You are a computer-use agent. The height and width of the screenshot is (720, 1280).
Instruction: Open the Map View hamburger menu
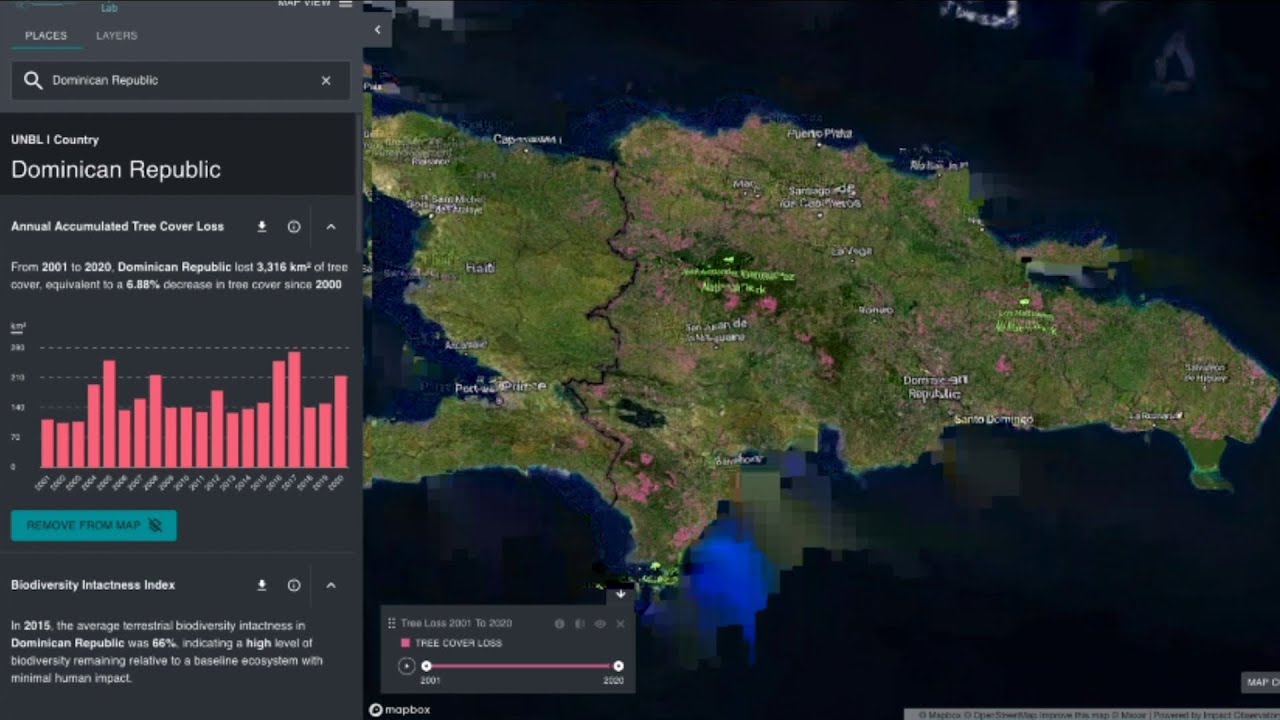point(345,4)
